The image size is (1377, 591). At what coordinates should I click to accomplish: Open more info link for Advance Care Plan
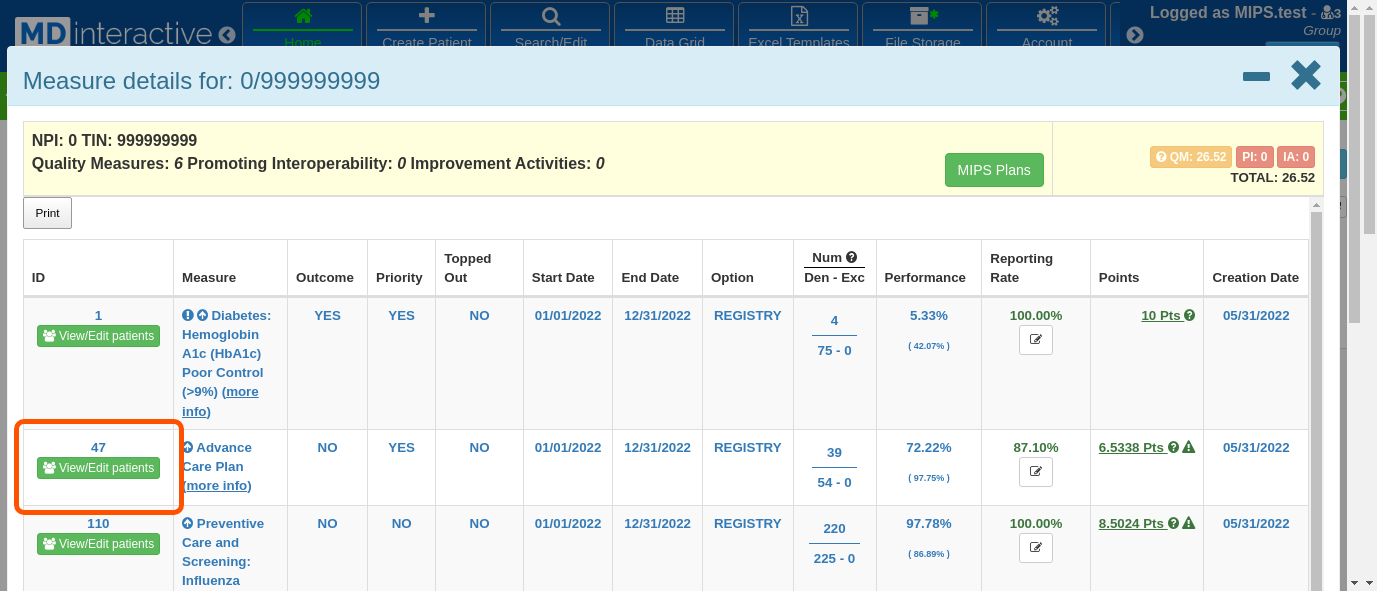[x=218, y=486]
